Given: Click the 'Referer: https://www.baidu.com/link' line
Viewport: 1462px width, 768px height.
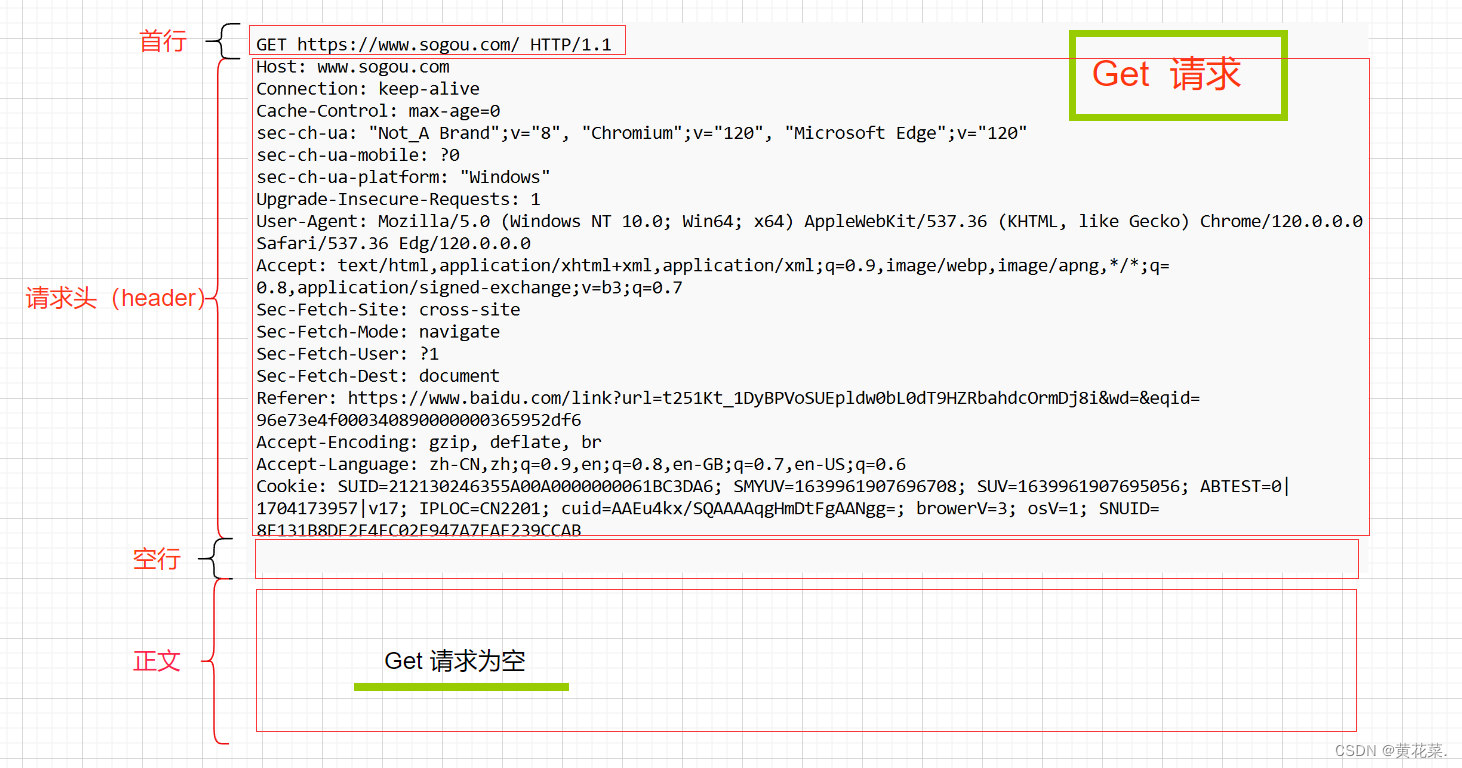Looking at the screenshot, I should coord(728,397).
